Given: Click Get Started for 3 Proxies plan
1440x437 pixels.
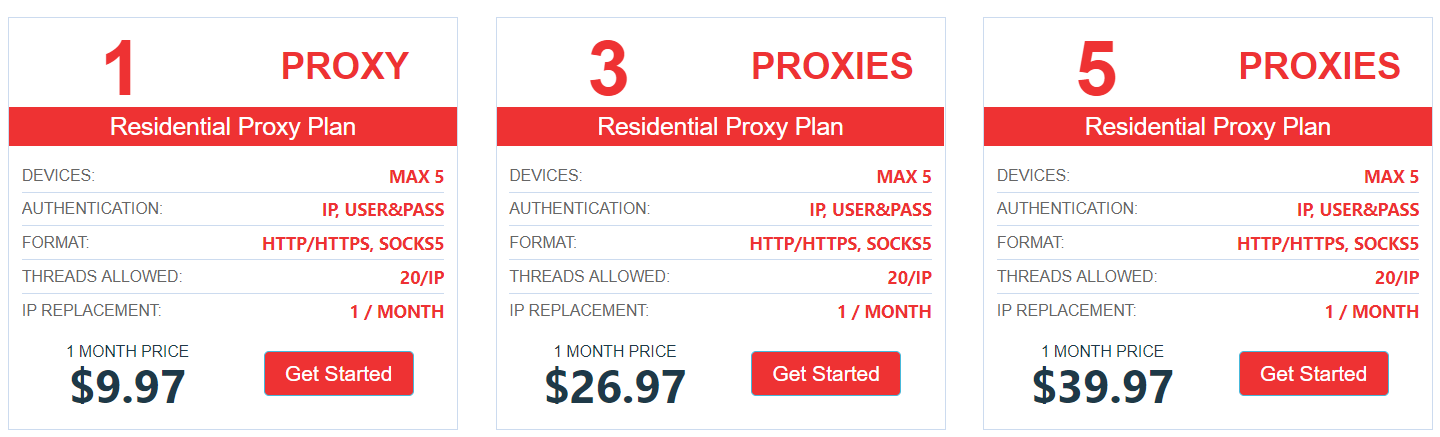Looking at the screenshot, I should point(825,374).
